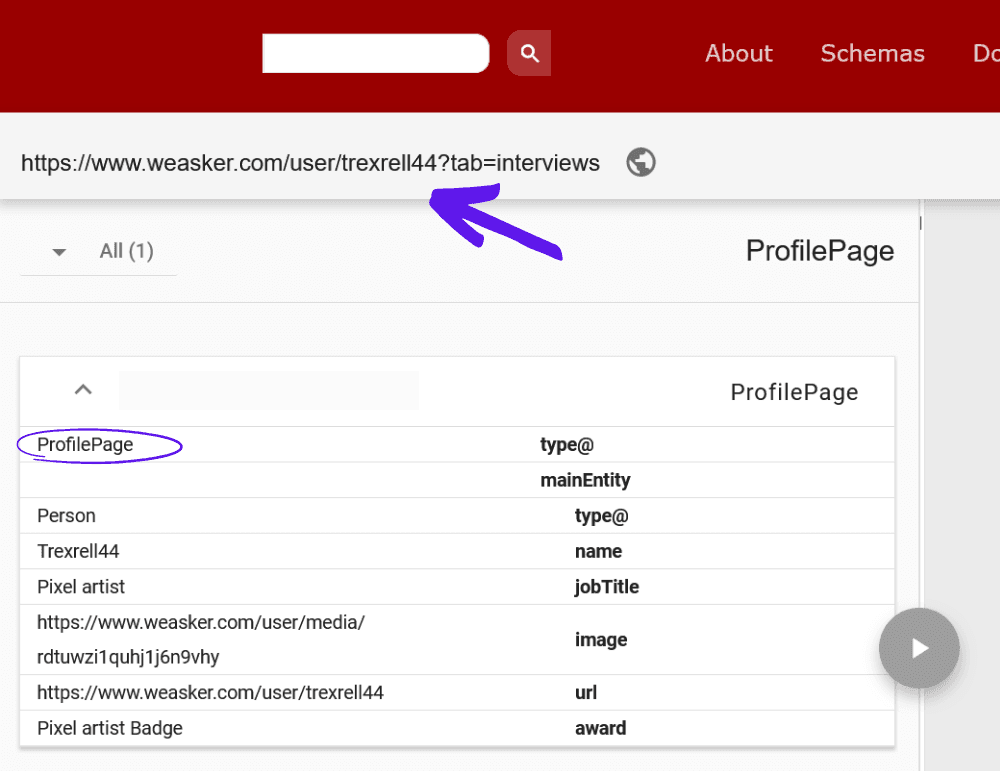Select the Pixel artist jobTitle row
The image size is (1000, 771).
81,587
